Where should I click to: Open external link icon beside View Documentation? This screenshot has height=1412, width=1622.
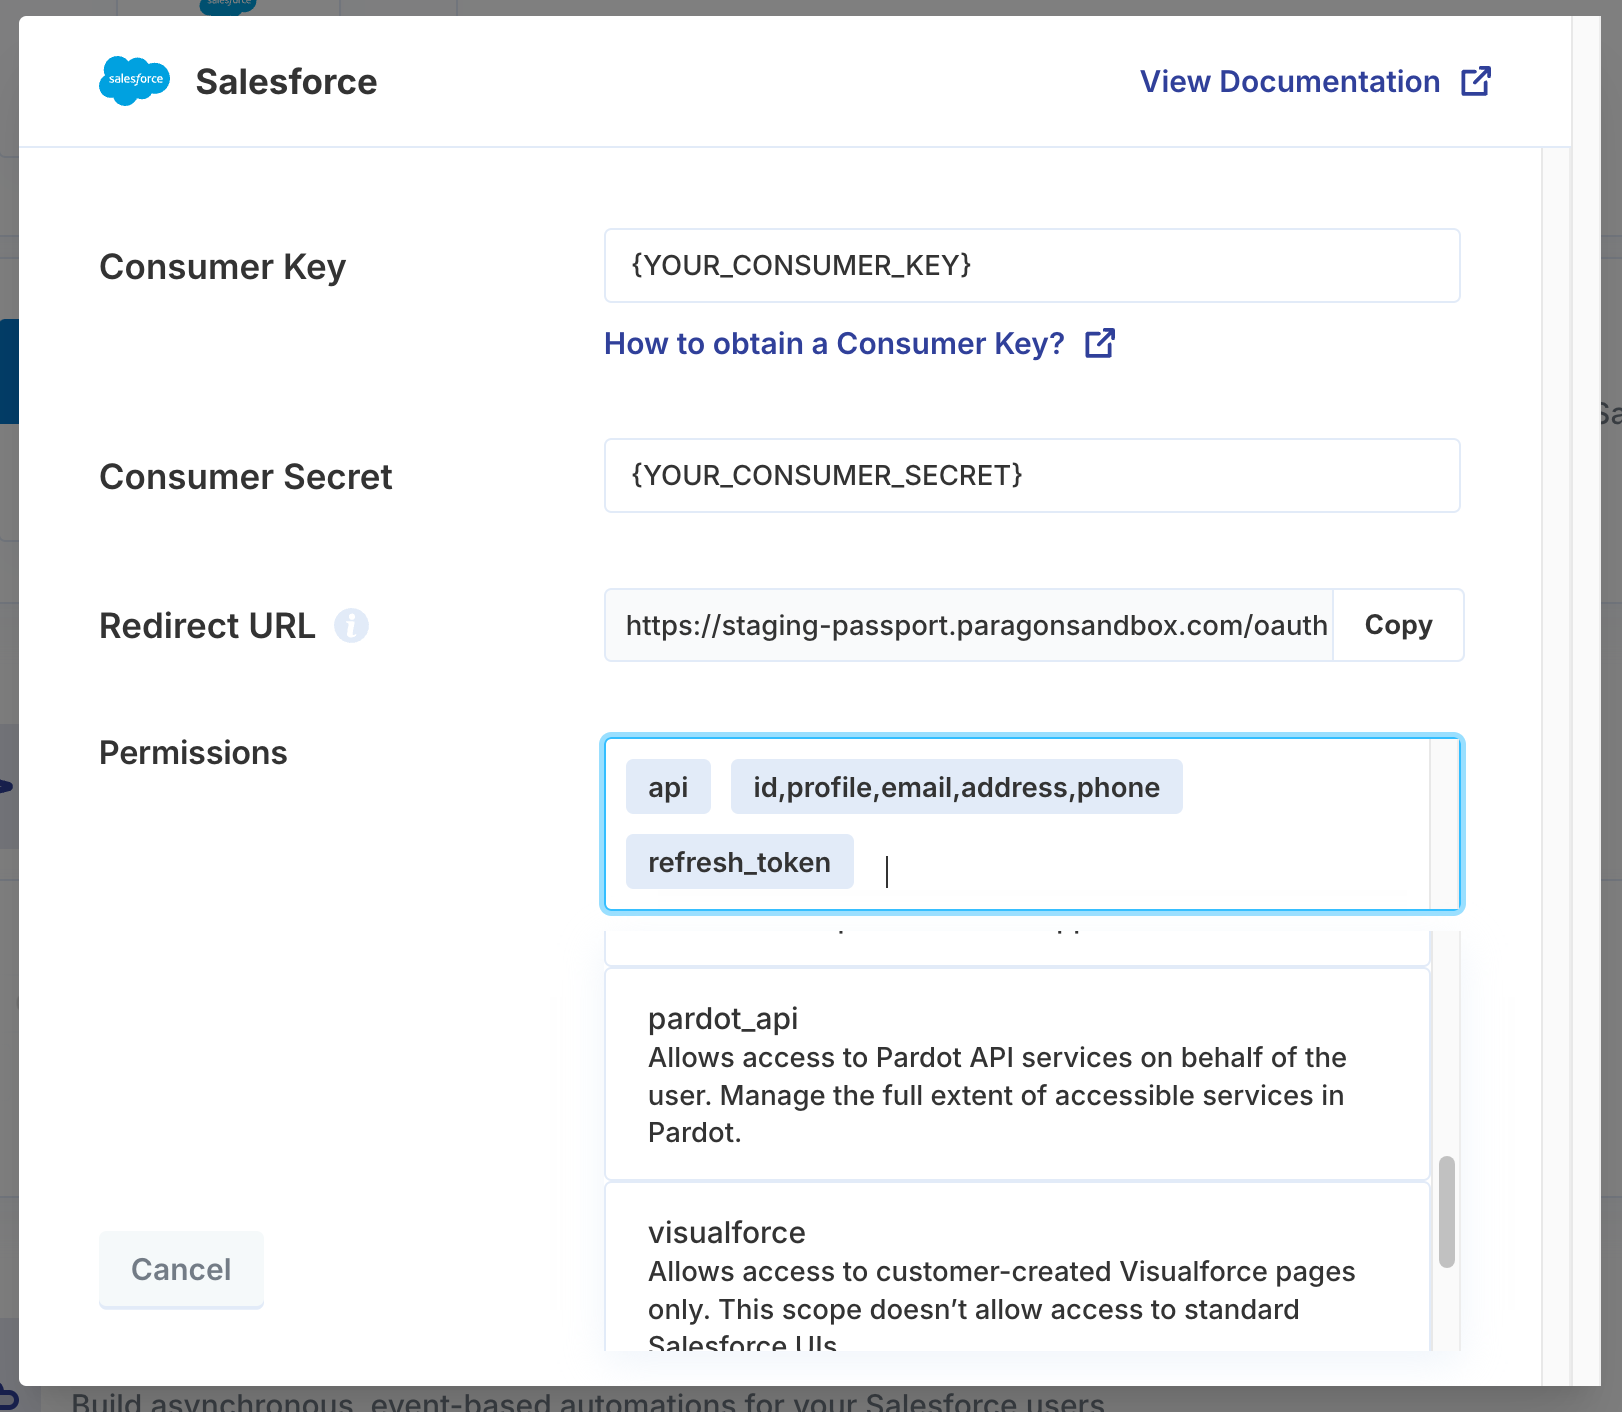point(1476,81)
